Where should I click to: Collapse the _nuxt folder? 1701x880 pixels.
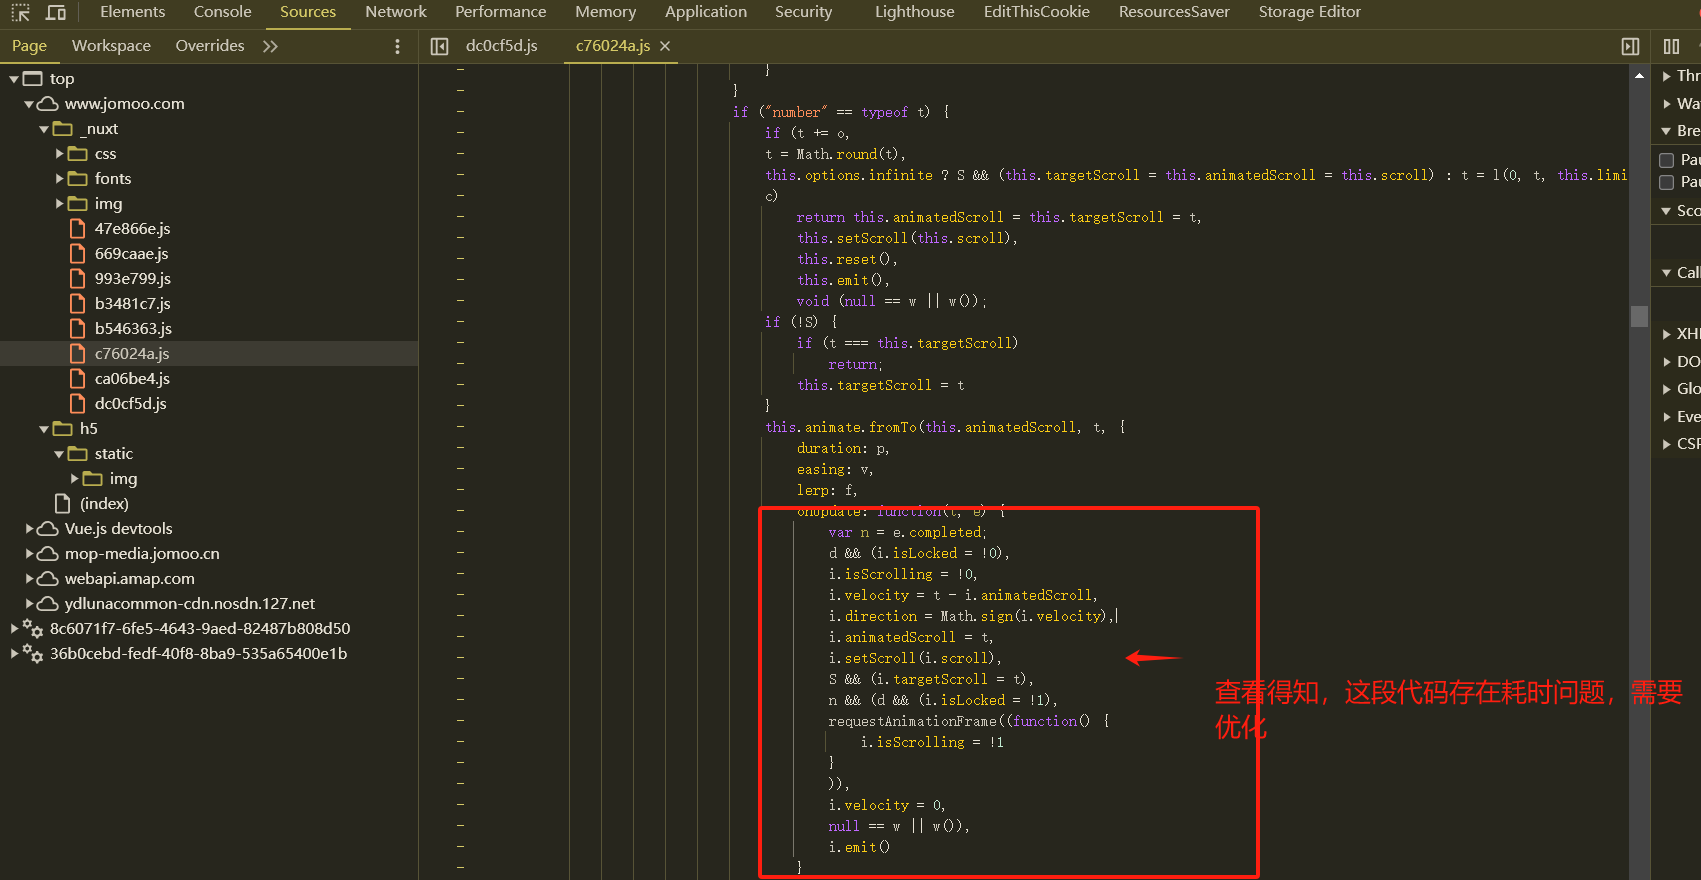click(x=44, y=129)
